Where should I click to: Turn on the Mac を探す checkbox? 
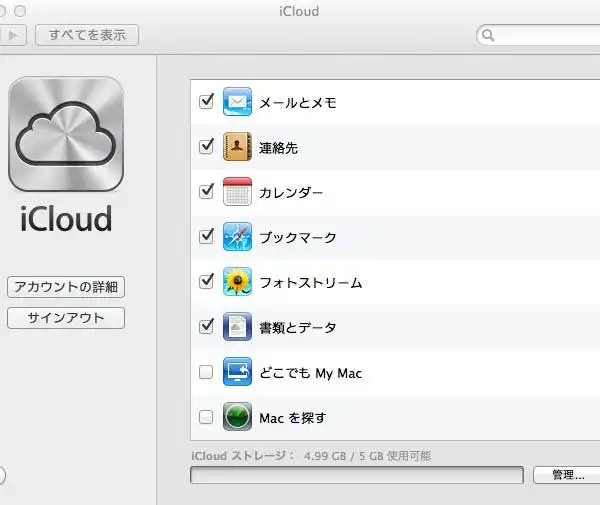point(206,418)
